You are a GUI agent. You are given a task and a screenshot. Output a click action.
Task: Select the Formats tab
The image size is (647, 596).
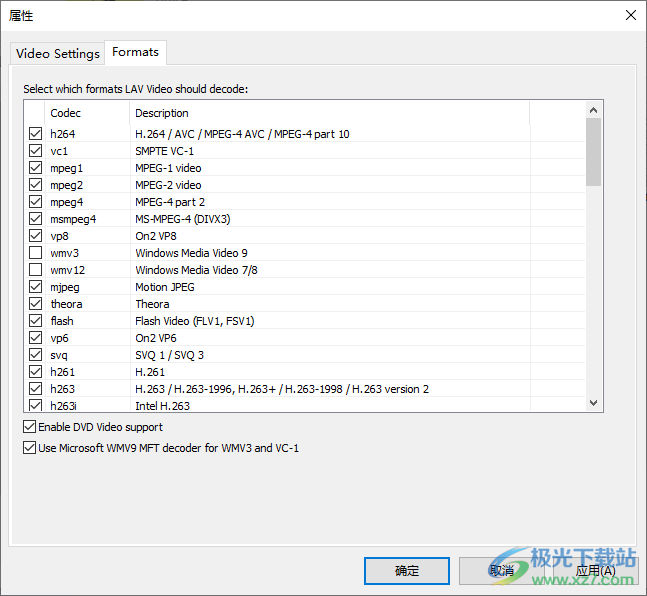135,52
